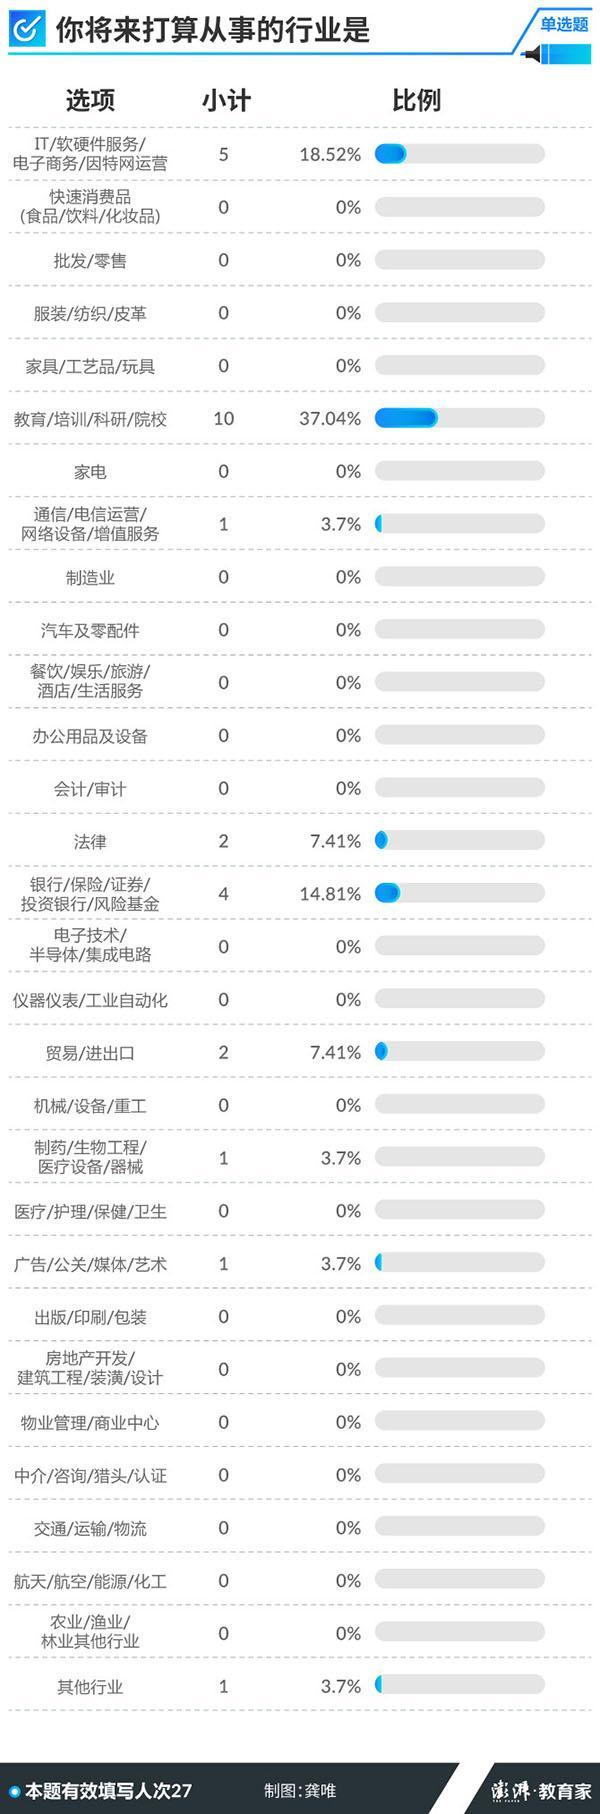Image resolution: width=600 pixels, height=1814 pixels.
Task: Click the blue checkmark icon beside the title
Action: [26, 30]
